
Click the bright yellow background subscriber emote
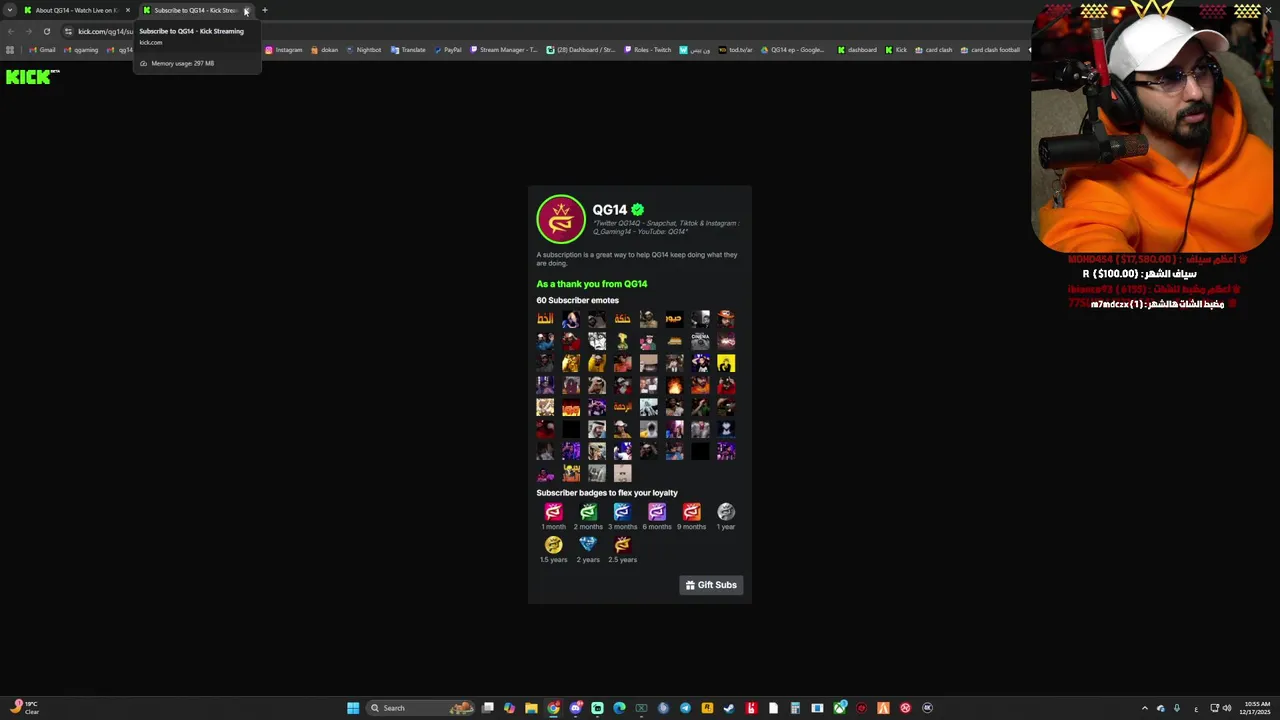click(726, 363)
